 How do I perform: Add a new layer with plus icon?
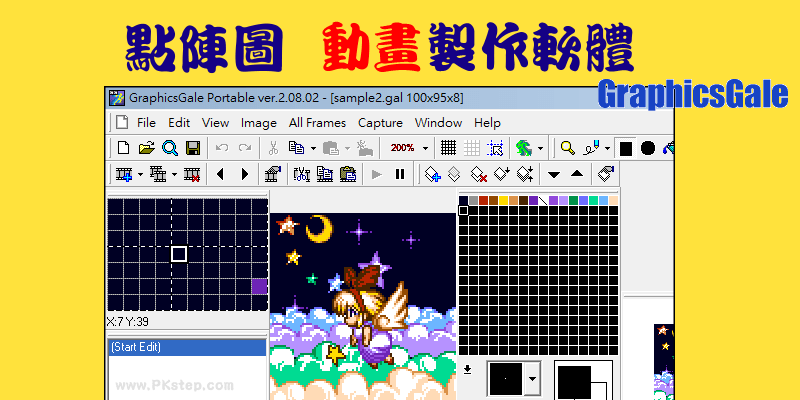pyautogui.click(x=433, y=174)
